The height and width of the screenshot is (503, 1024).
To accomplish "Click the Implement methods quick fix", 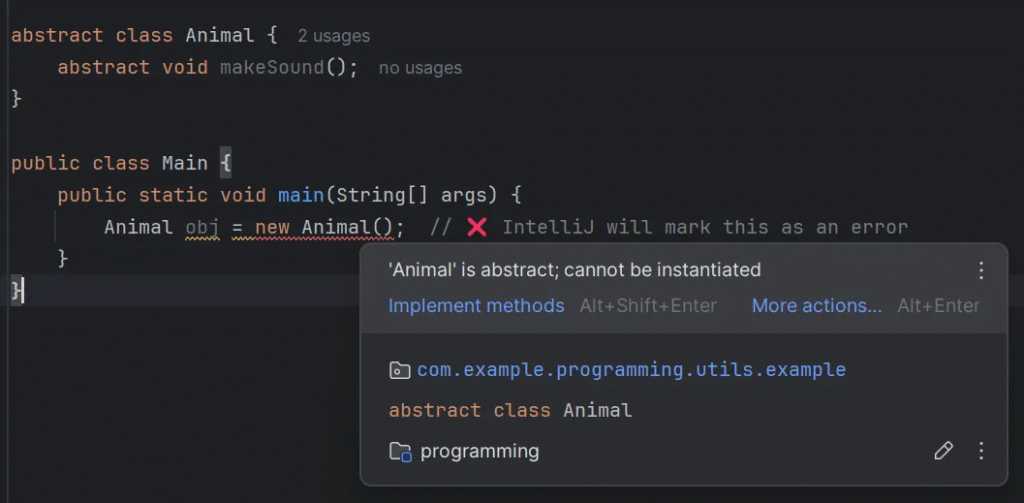I will pyautogui.click(x=476, y=306).
